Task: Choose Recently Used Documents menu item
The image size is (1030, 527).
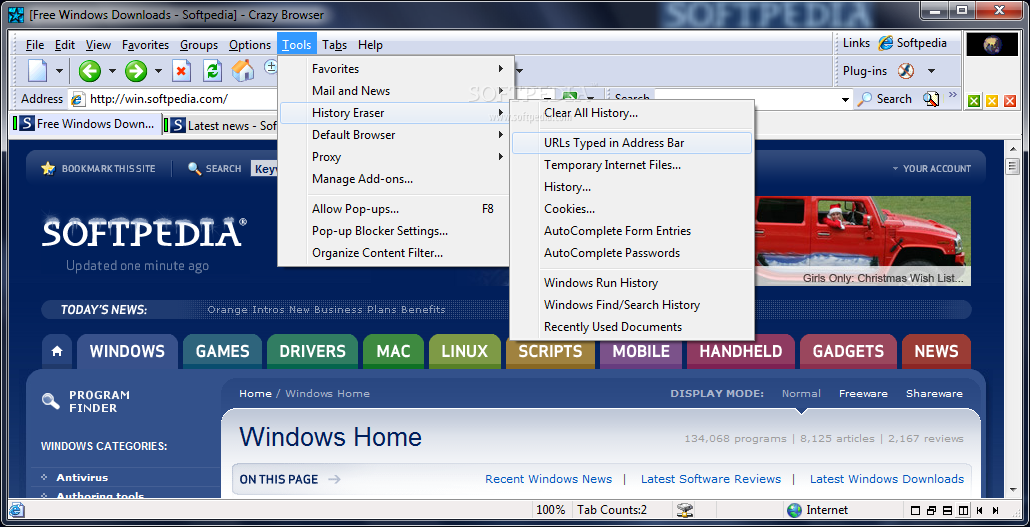Action: (x=632, y=327)
